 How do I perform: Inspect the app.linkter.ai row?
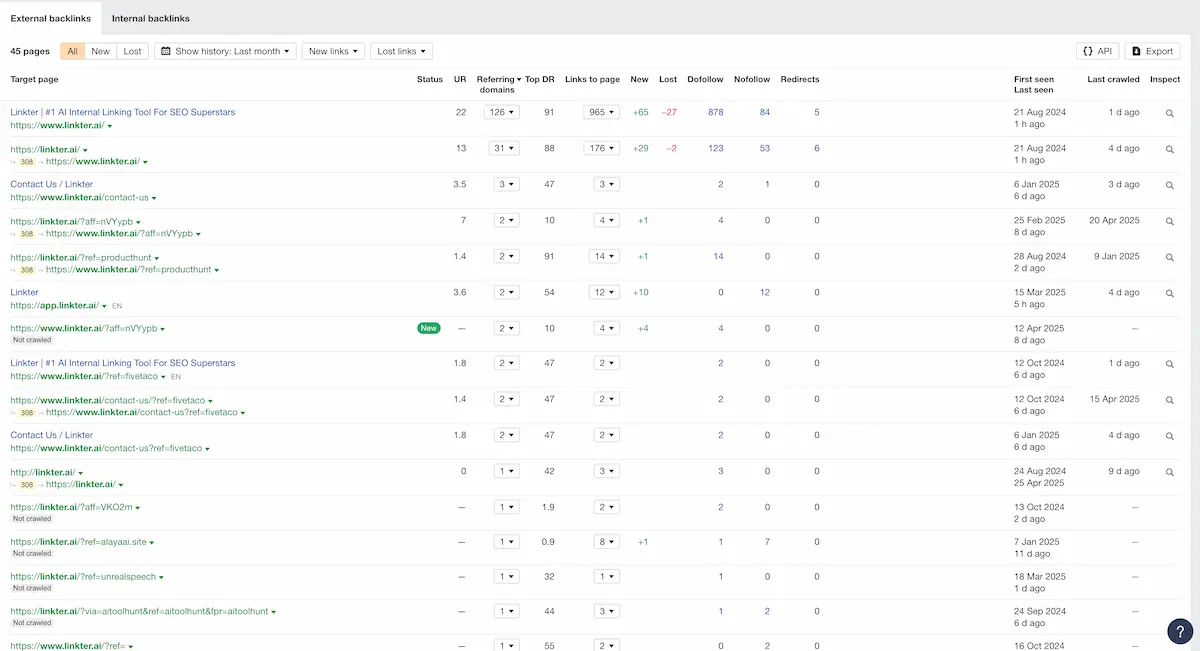1169,293
